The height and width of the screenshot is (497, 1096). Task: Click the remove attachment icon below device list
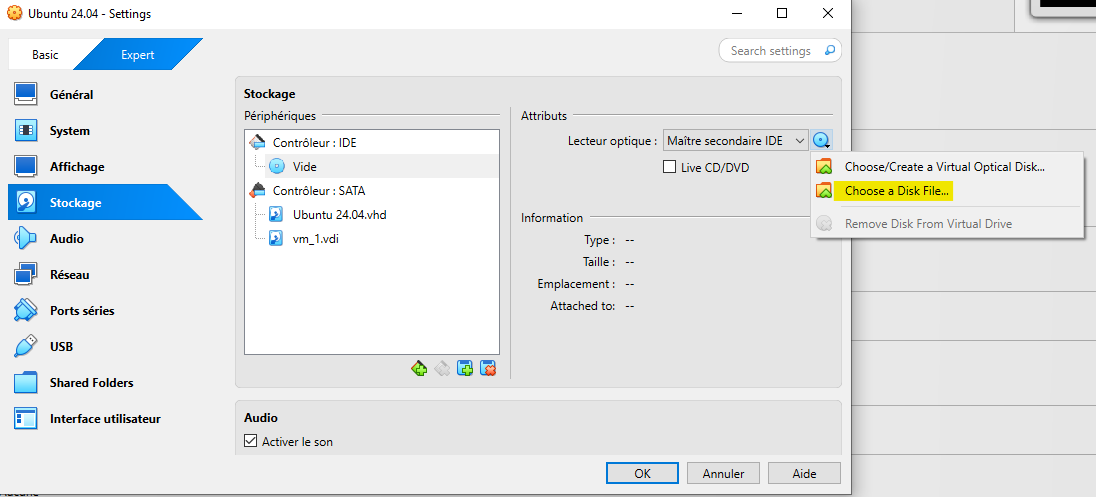pos(488,368)
